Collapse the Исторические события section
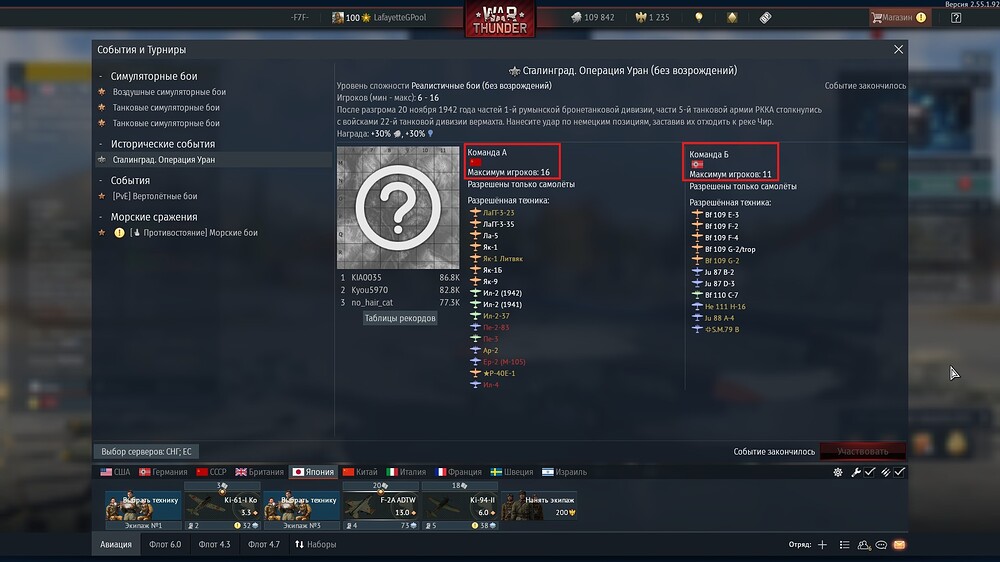Screen dimensions: 1000x562 tap(100, 144)
